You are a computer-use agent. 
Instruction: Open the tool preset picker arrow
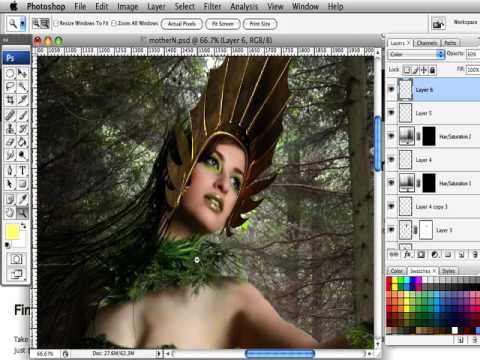tap(23, 24)
